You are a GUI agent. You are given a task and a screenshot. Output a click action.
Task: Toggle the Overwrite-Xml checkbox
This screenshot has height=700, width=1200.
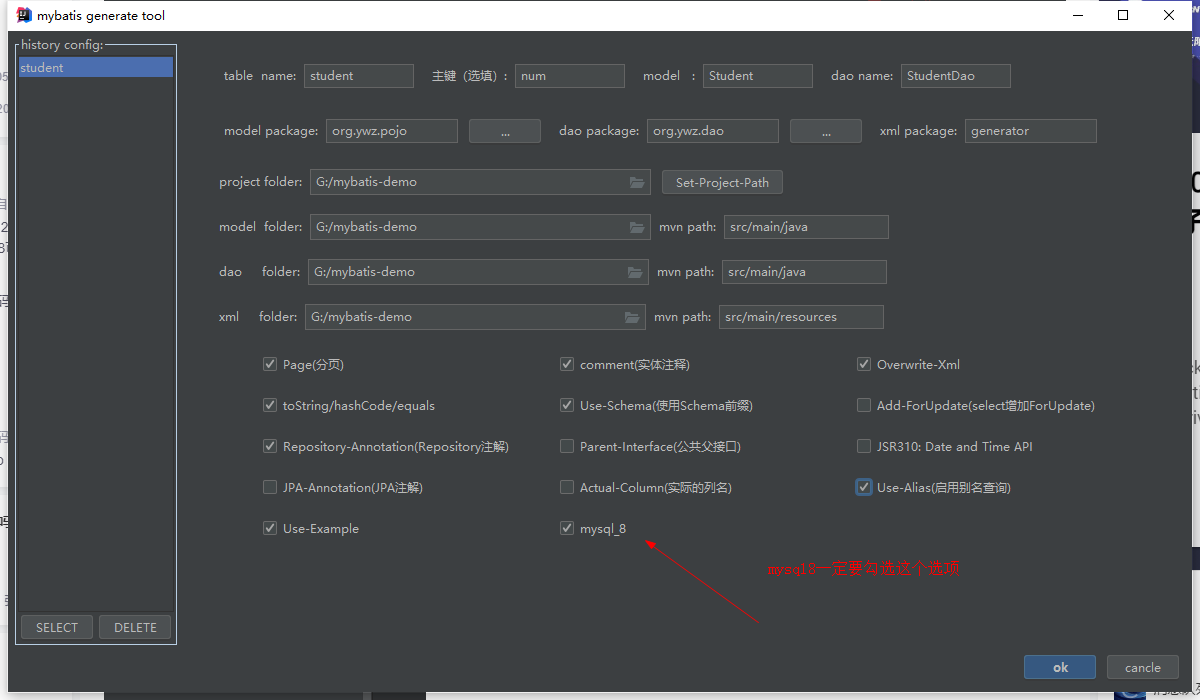[864, 365]
